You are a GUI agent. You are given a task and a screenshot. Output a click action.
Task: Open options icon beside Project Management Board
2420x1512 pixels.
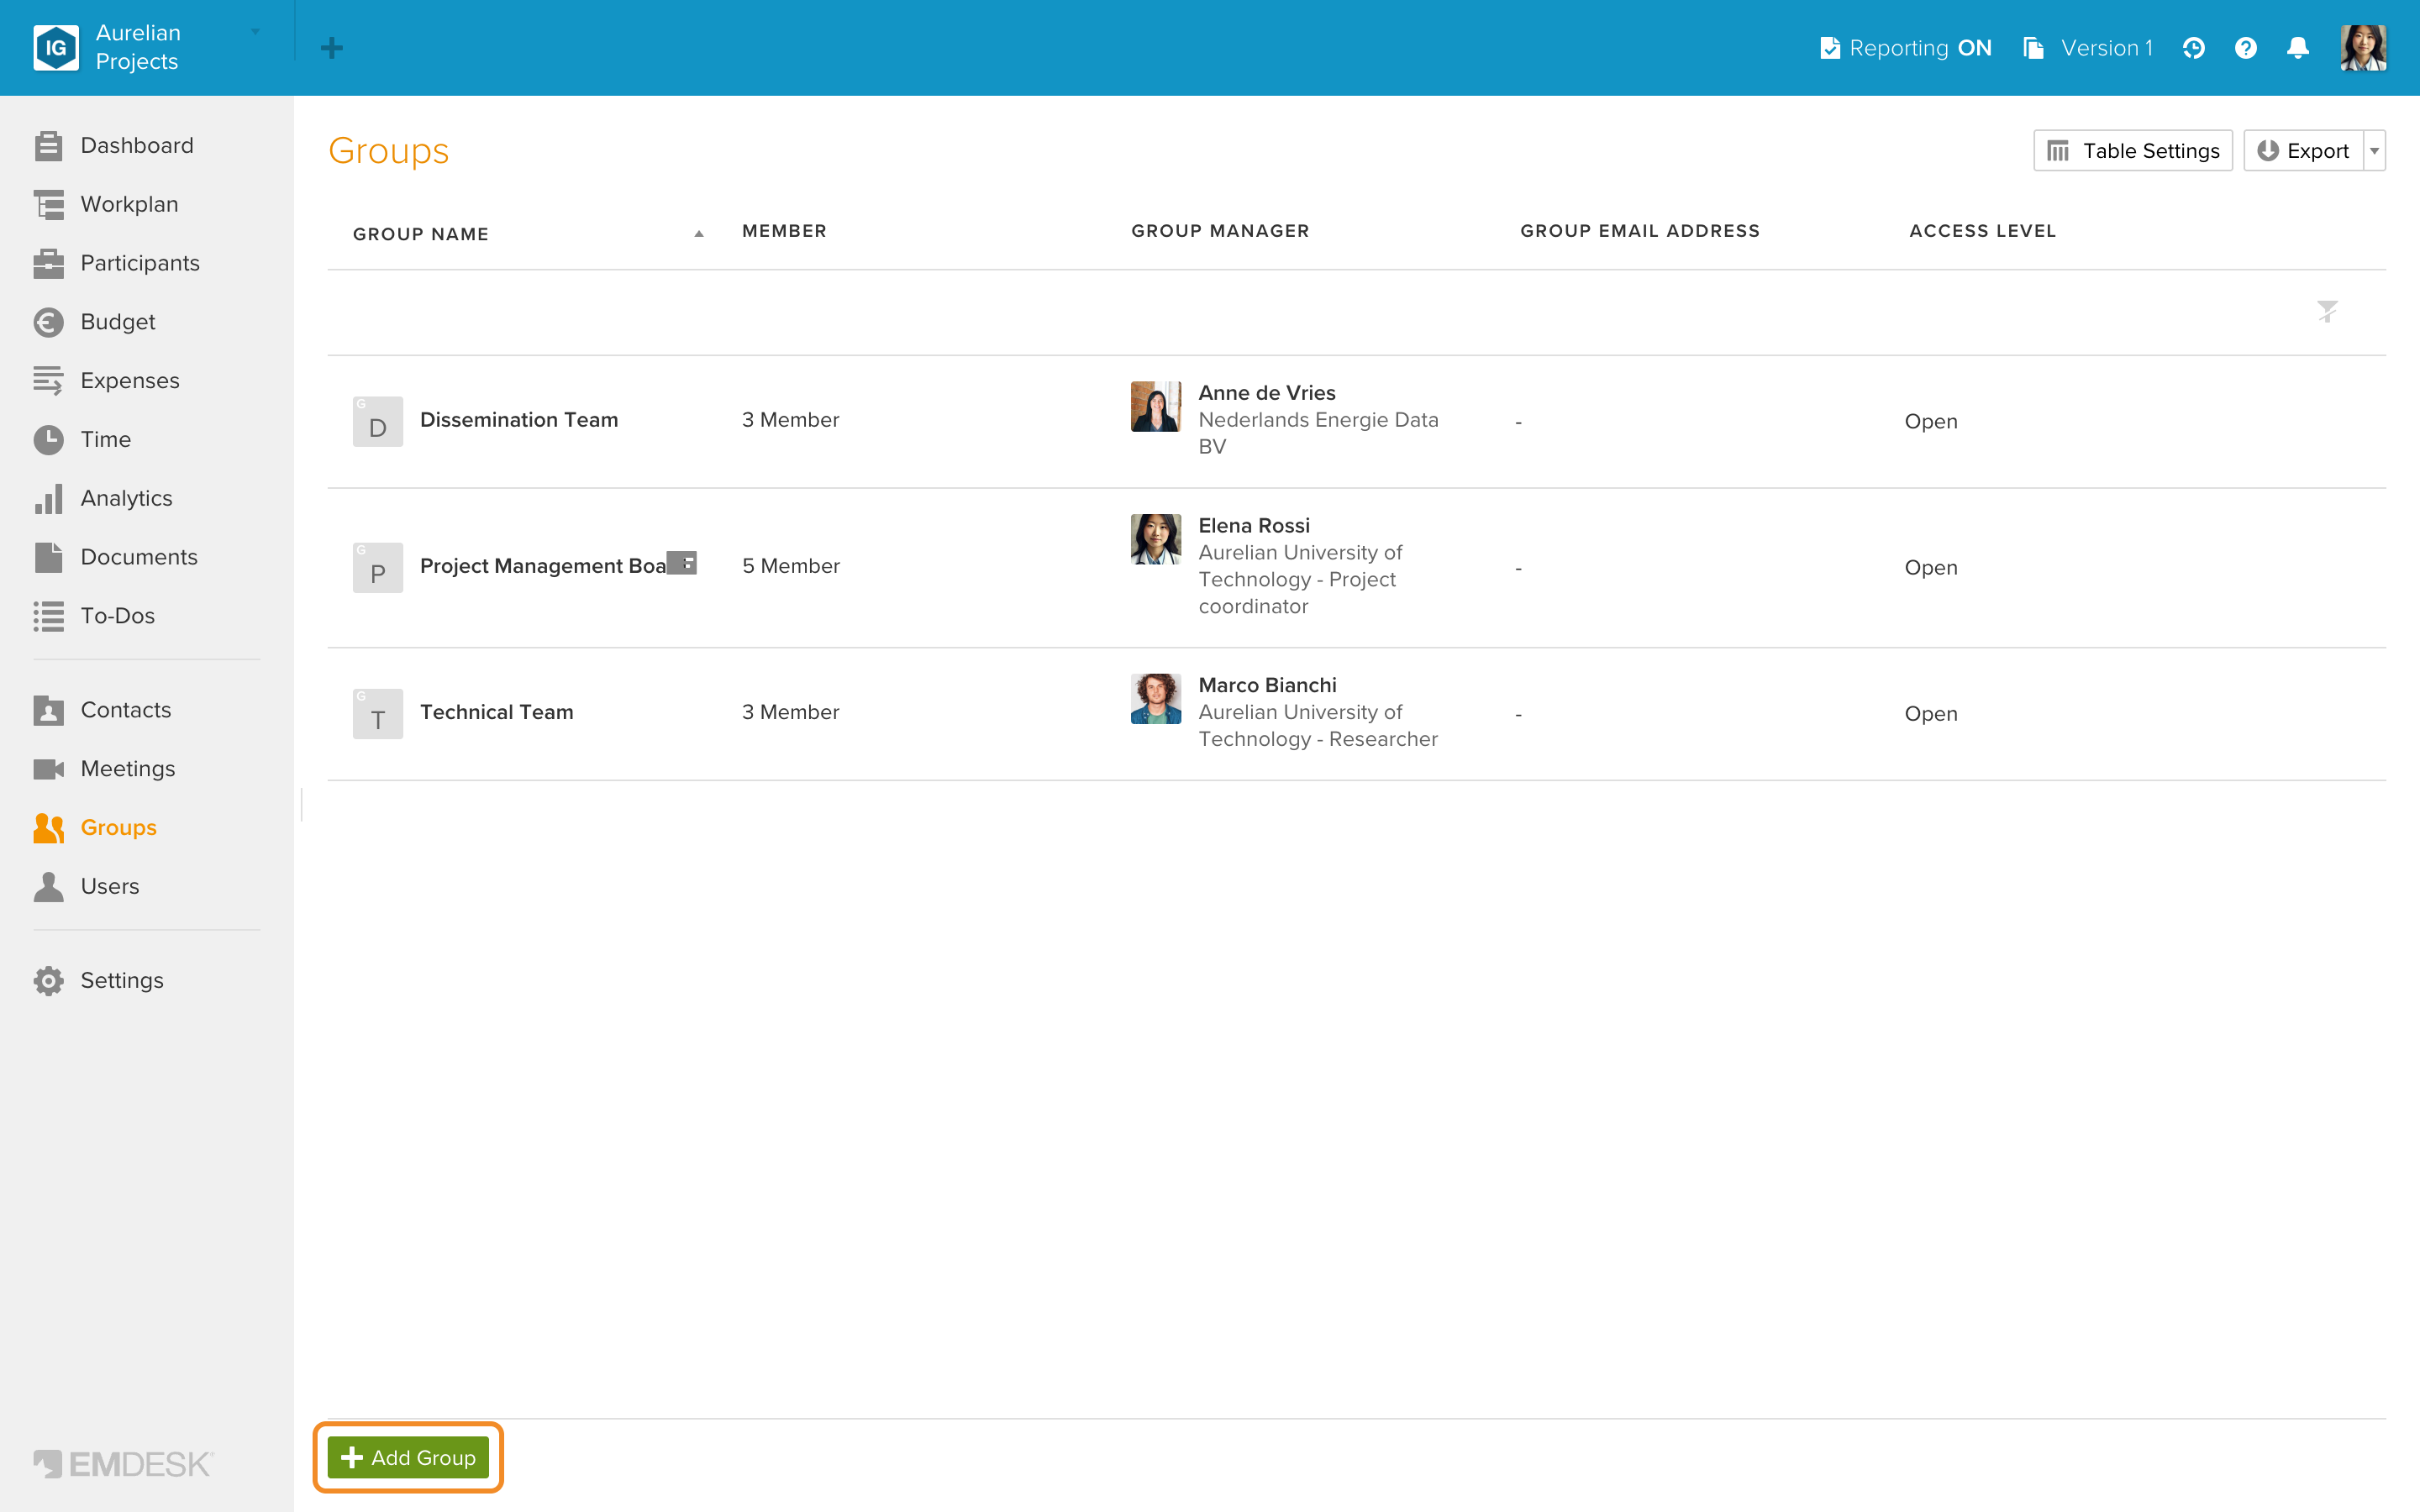[x=682, y=563]
